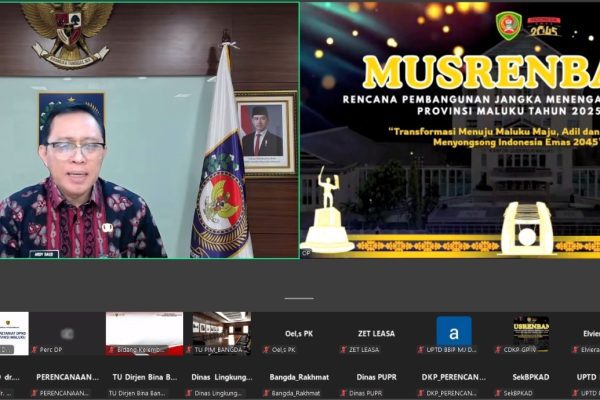Click the 'CP' label on the shared screen
Image resolution: width=600 pixels, height=400 pixels.
click(x=306, y=253)
